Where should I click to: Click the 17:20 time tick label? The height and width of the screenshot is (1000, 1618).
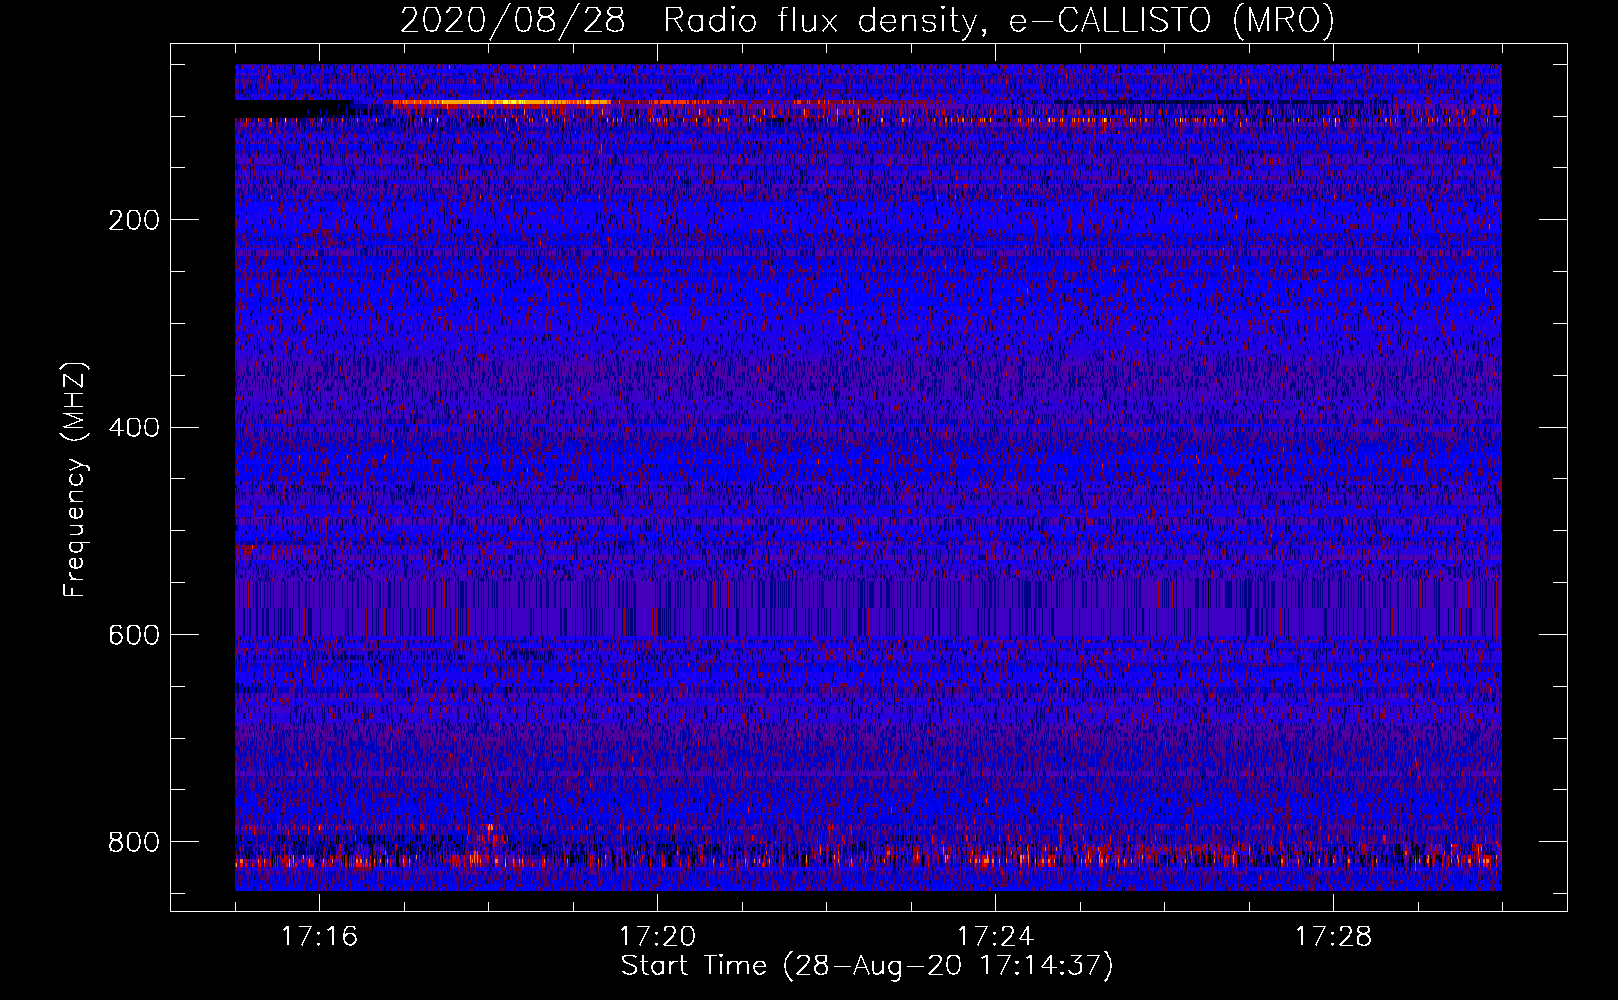coord(657,937)
